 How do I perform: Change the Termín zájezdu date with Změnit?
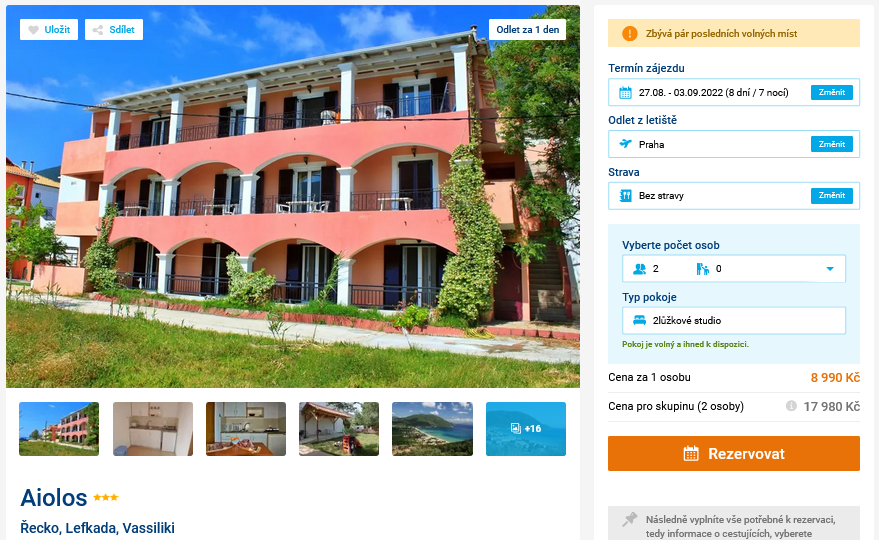click(831, 93)
